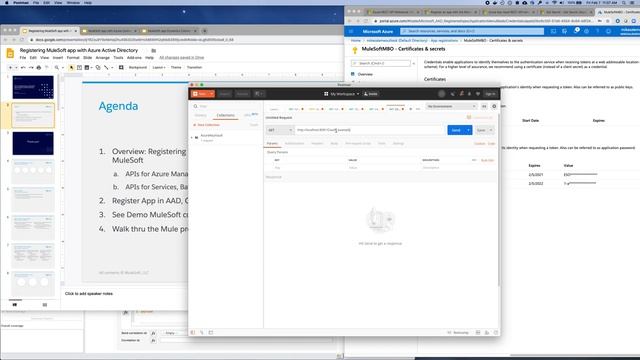640x360 pixels.
Task: Open the Arrange menu in Google Slides
Action: (x=102, y=58)
